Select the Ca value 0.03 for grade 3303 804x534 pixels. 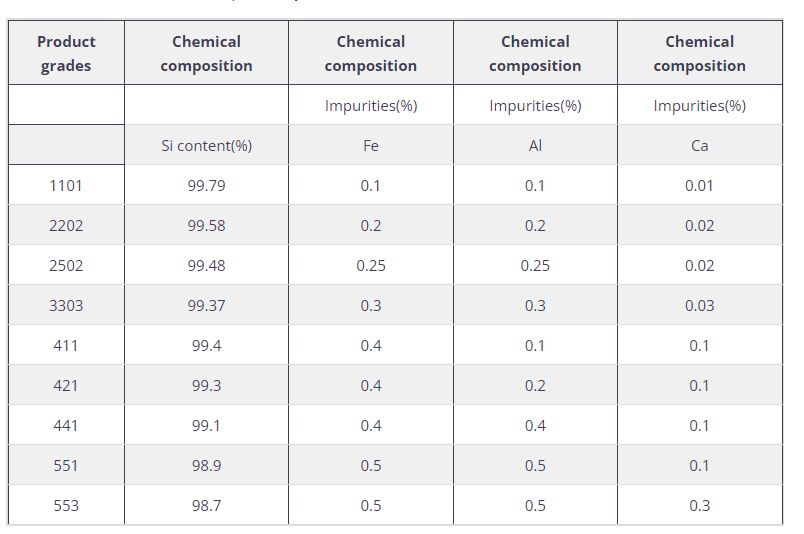coord(699,305)
